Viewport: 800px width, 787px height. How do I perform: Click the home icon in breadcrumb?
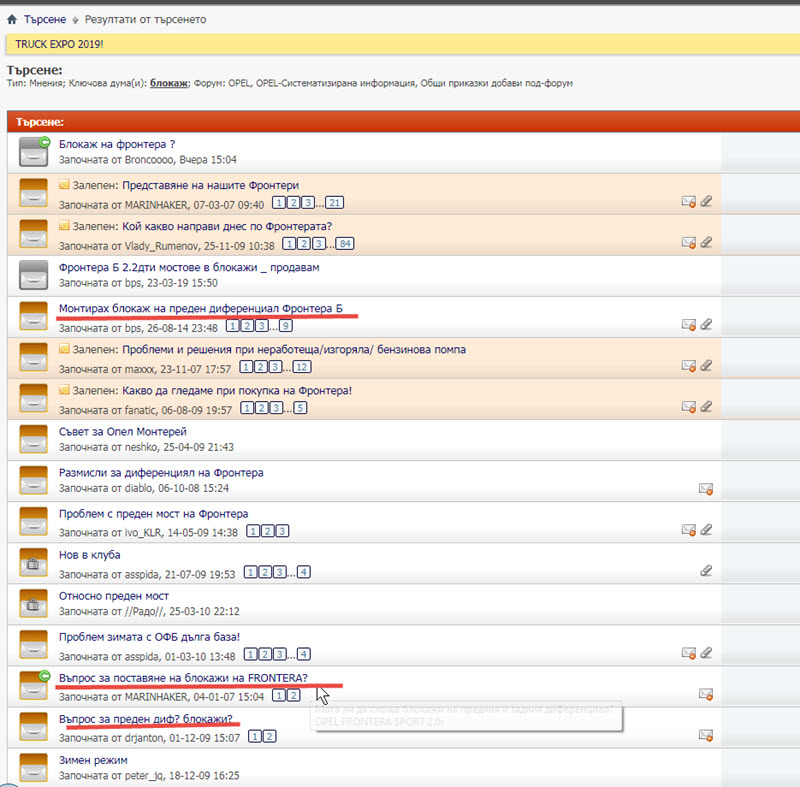pyautogui.click(x=11, y=19)
